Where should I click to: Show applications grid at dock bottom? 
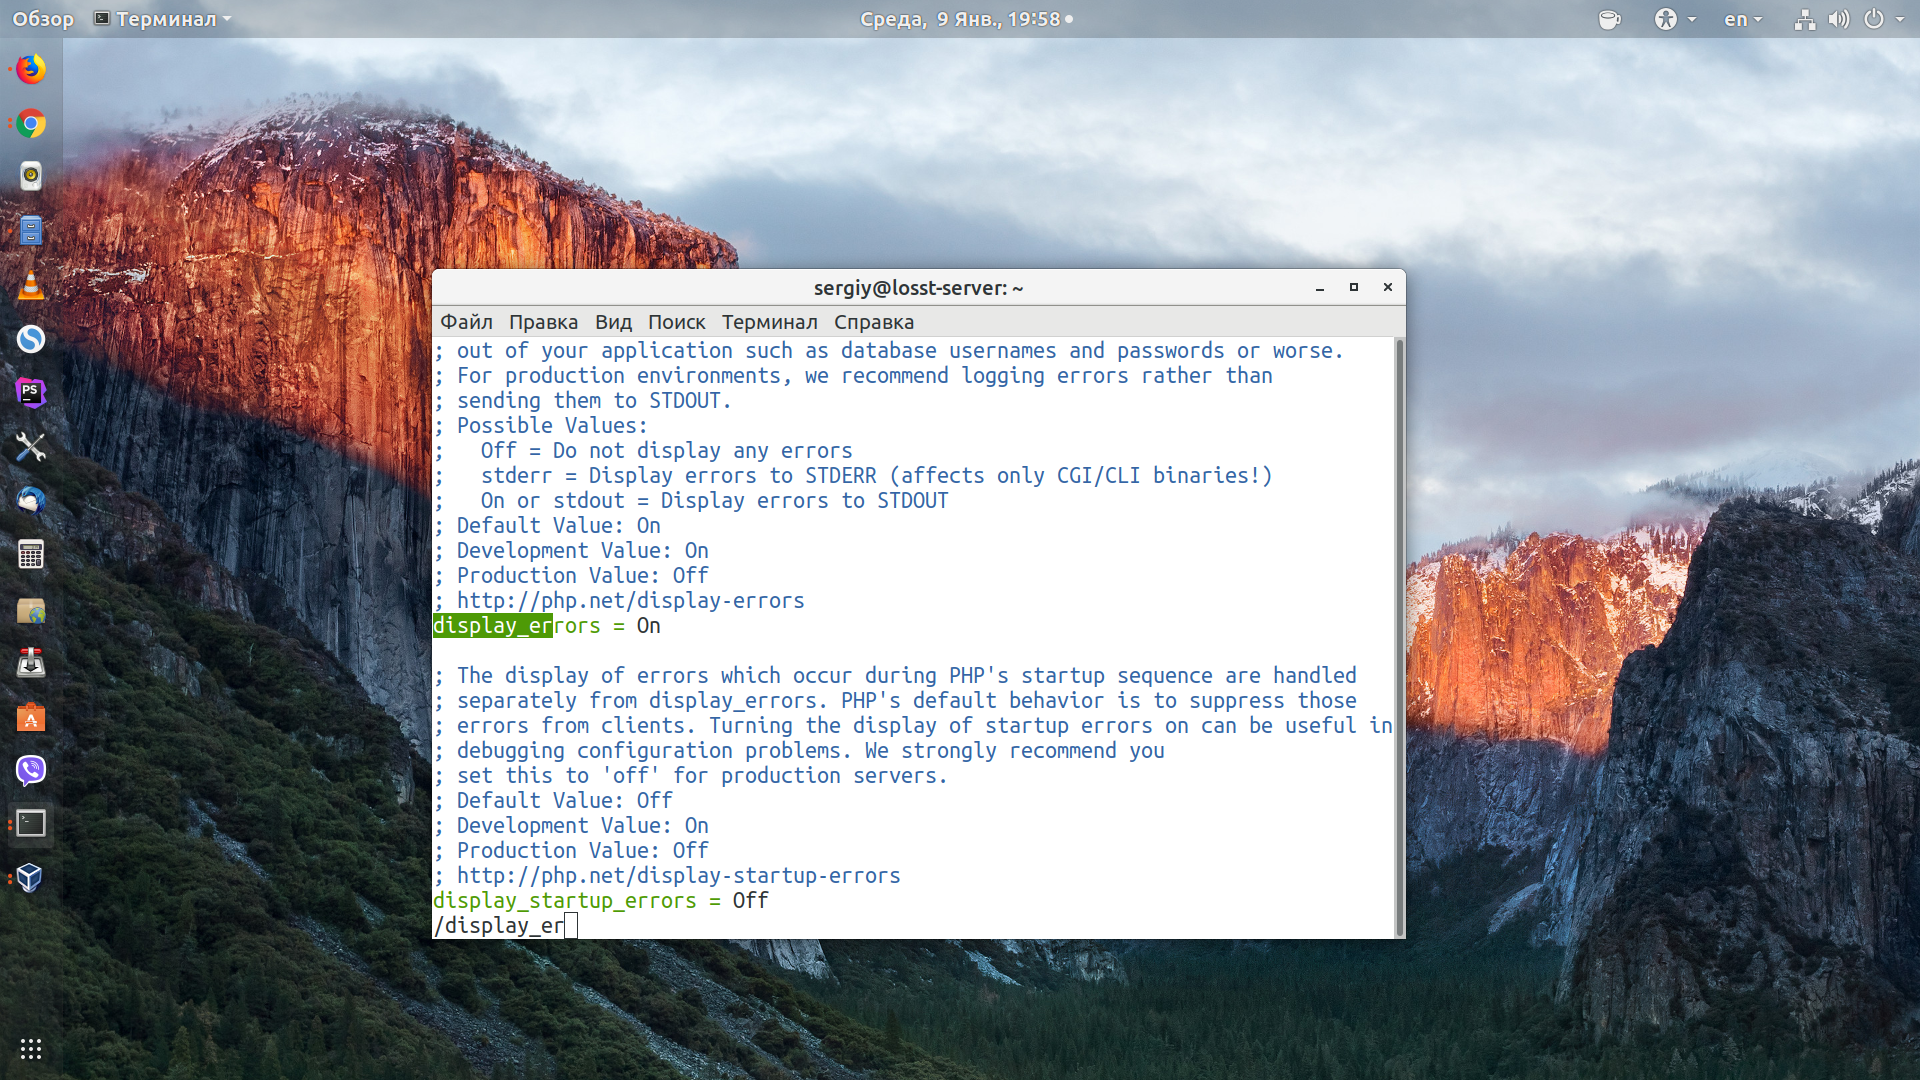31,1048
